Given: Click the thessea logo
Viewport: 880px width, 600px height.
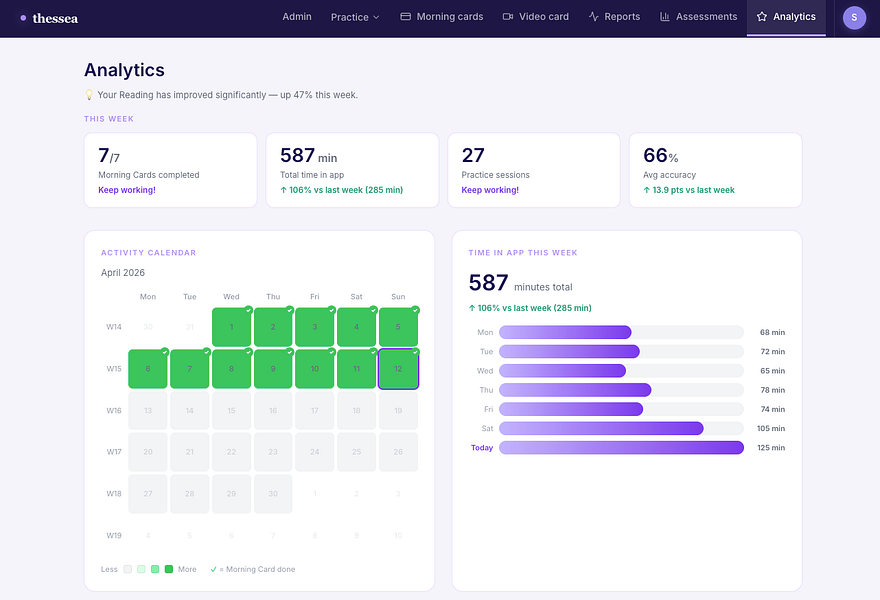Looking at the screenshot, I should coord(49,19).
